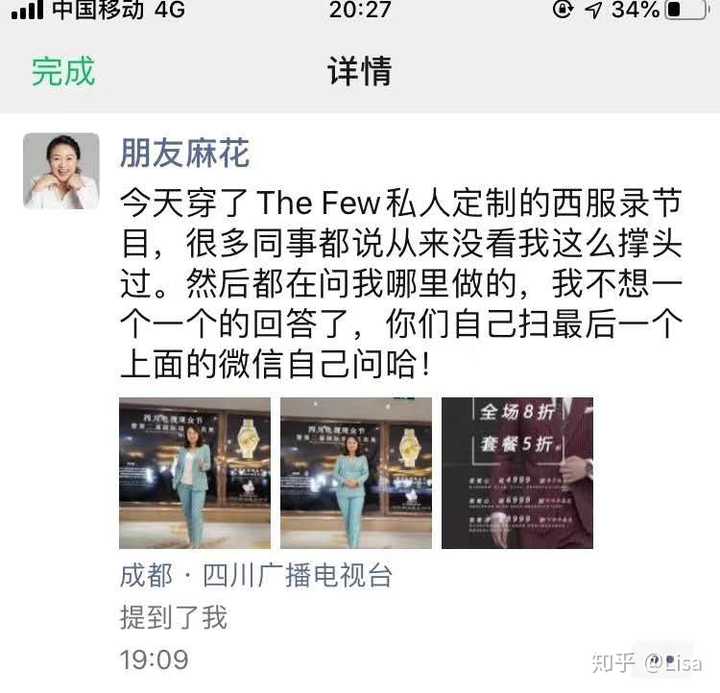
Task: Tap the post's last line 上面的微信自己问哈
Action: [x=276, y=364]
